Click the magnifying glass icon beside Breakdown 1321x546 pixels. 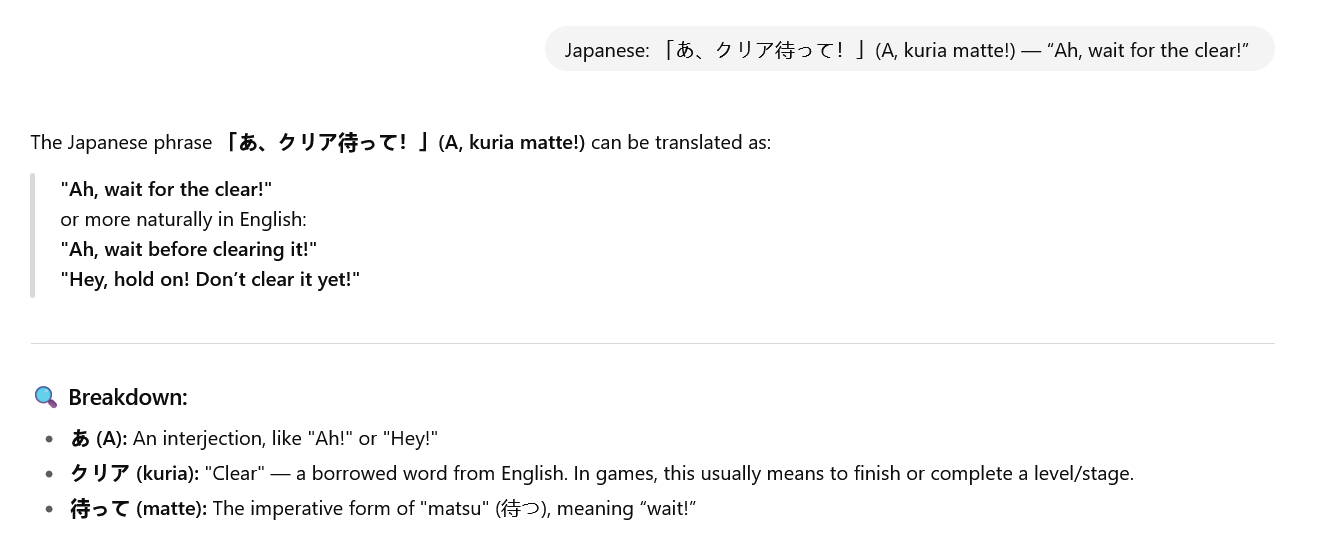[x=45, y=397]
